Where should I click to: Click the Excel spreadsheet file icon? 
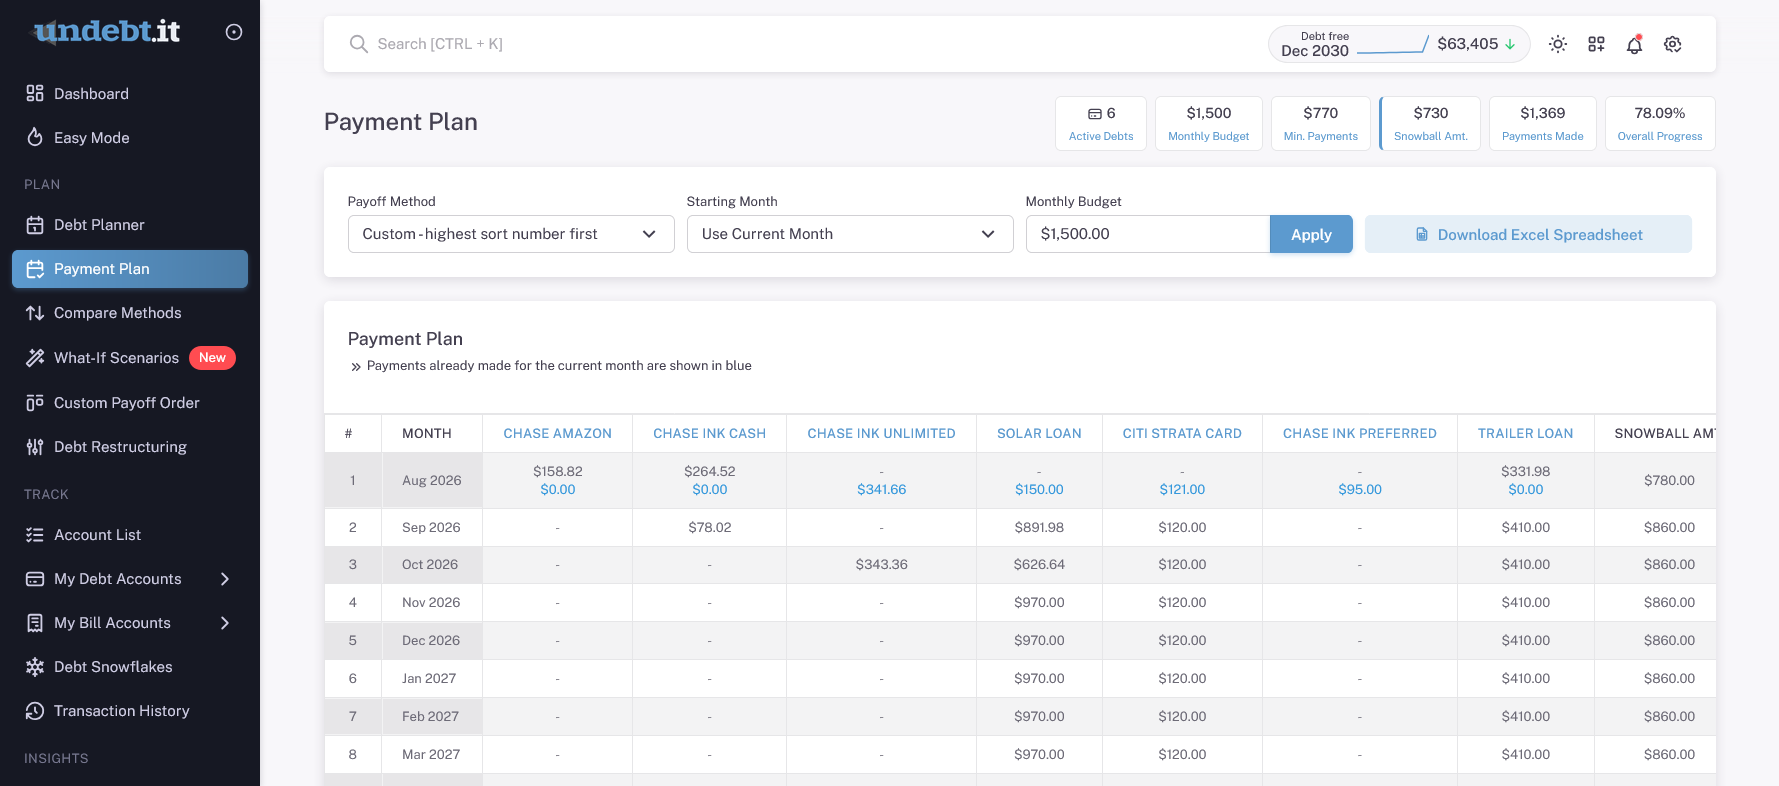click(1422, 234)
